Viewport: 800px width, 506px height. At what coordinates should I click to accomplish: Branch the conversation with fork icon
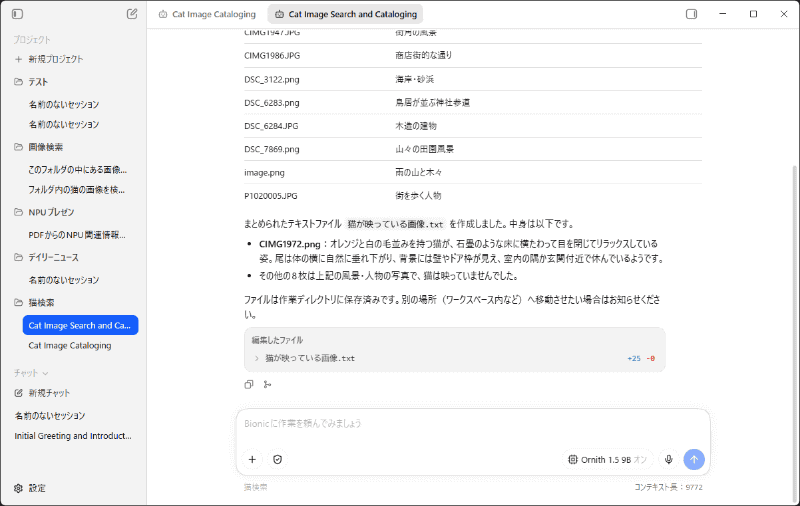click(x=267, y=385)
